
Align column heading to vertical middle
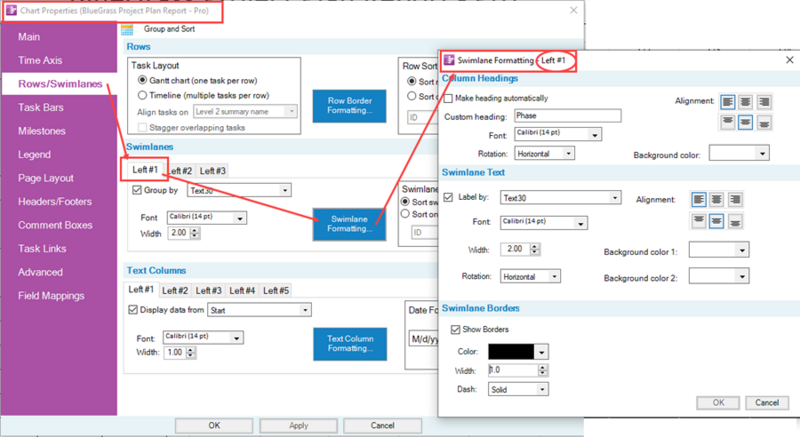(x=745, y=122)
